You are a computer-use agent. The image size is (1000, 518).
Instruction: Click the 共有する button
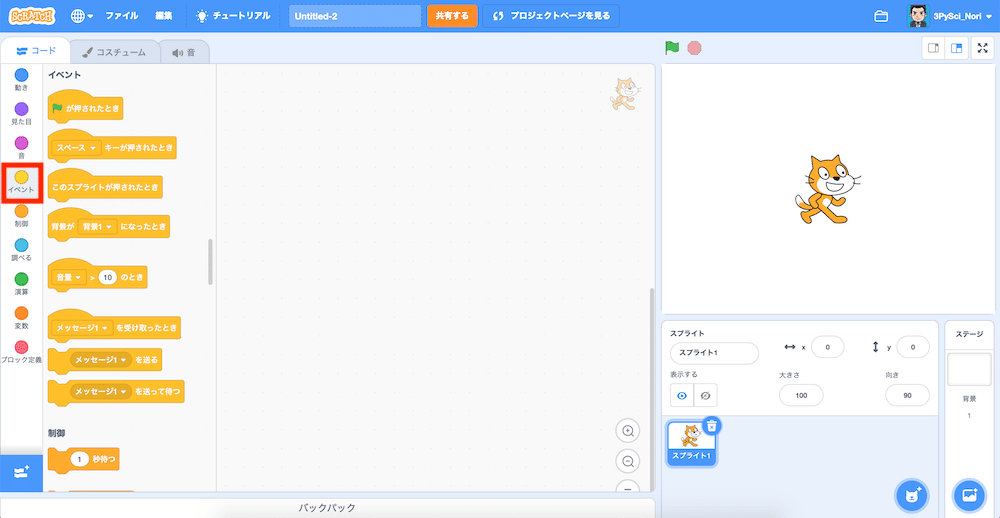pyautogui.click(x=452, y=16)
